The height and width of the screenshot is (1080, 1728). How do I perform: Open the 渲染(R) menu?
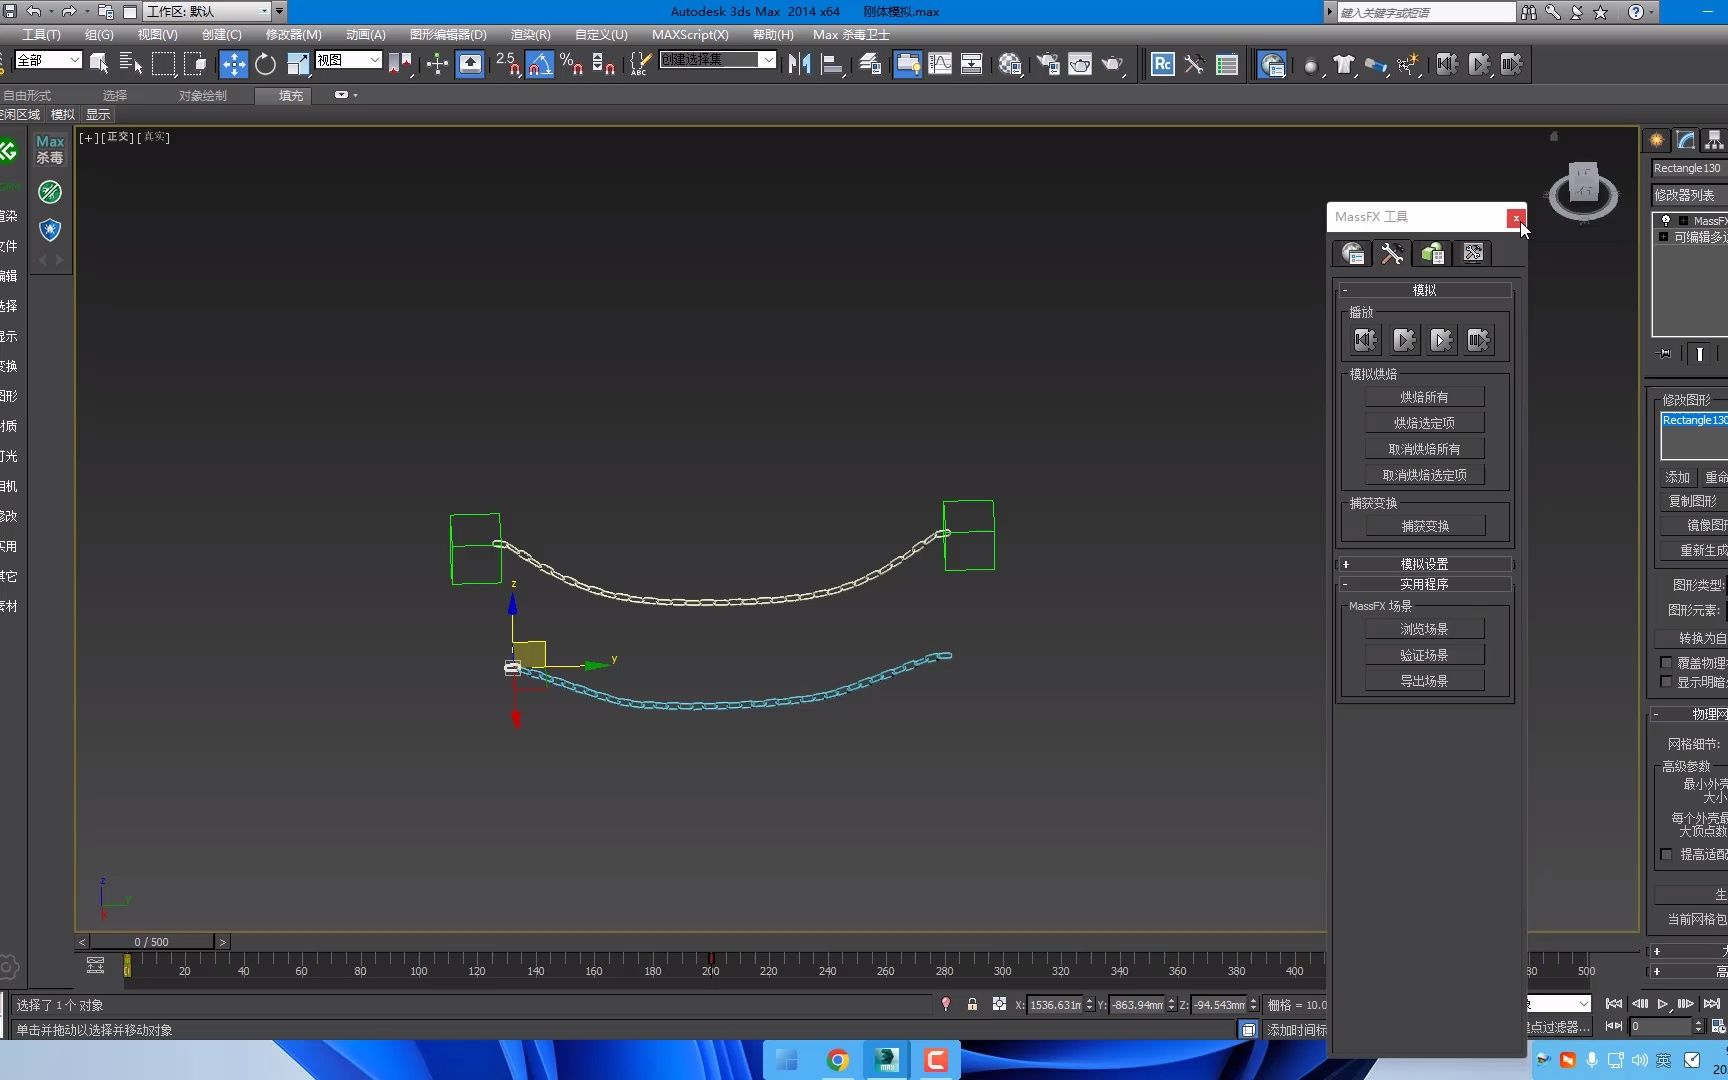[x=529, y=34]
